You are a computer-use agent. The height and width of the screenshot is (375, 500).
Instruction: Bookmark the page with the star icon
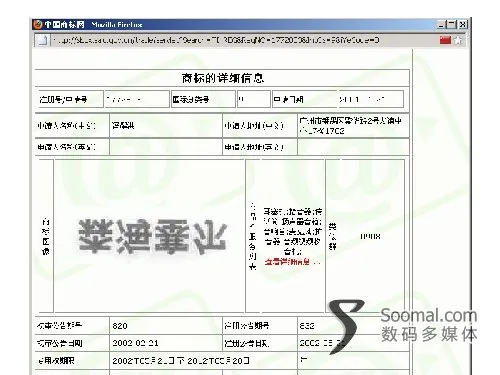[x=458, y=40]
